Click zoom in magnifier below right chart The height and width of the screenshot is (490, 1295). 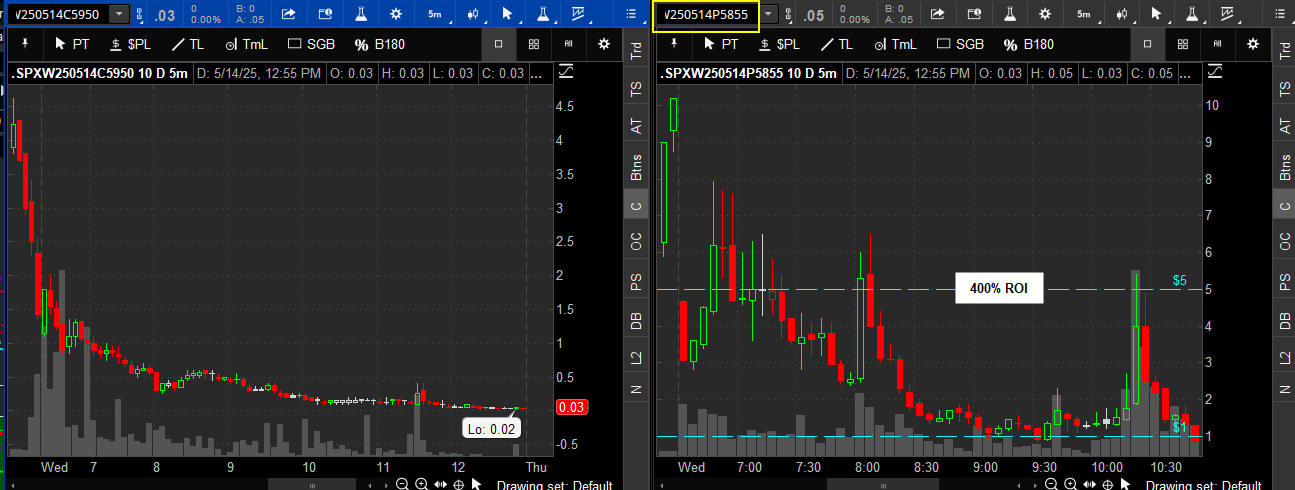tap(1070, 484)
